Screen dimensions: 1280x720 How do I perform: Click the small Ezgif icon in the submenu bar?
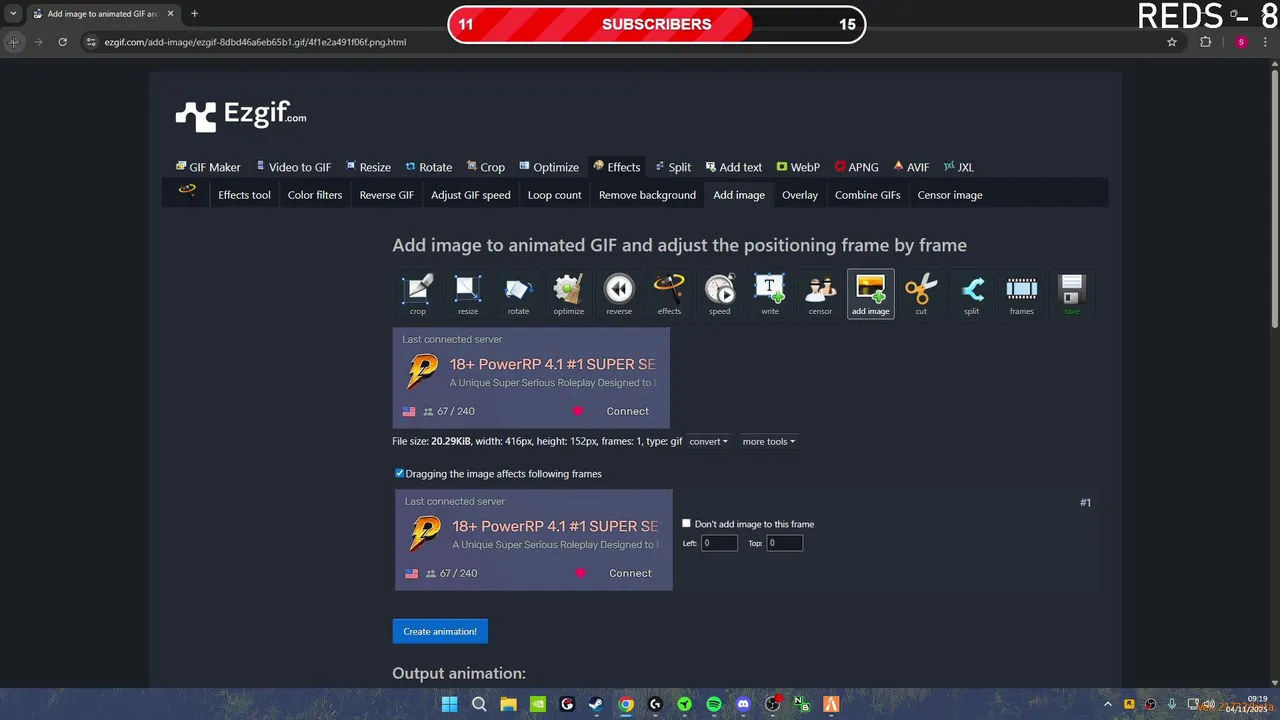[187, 191]
